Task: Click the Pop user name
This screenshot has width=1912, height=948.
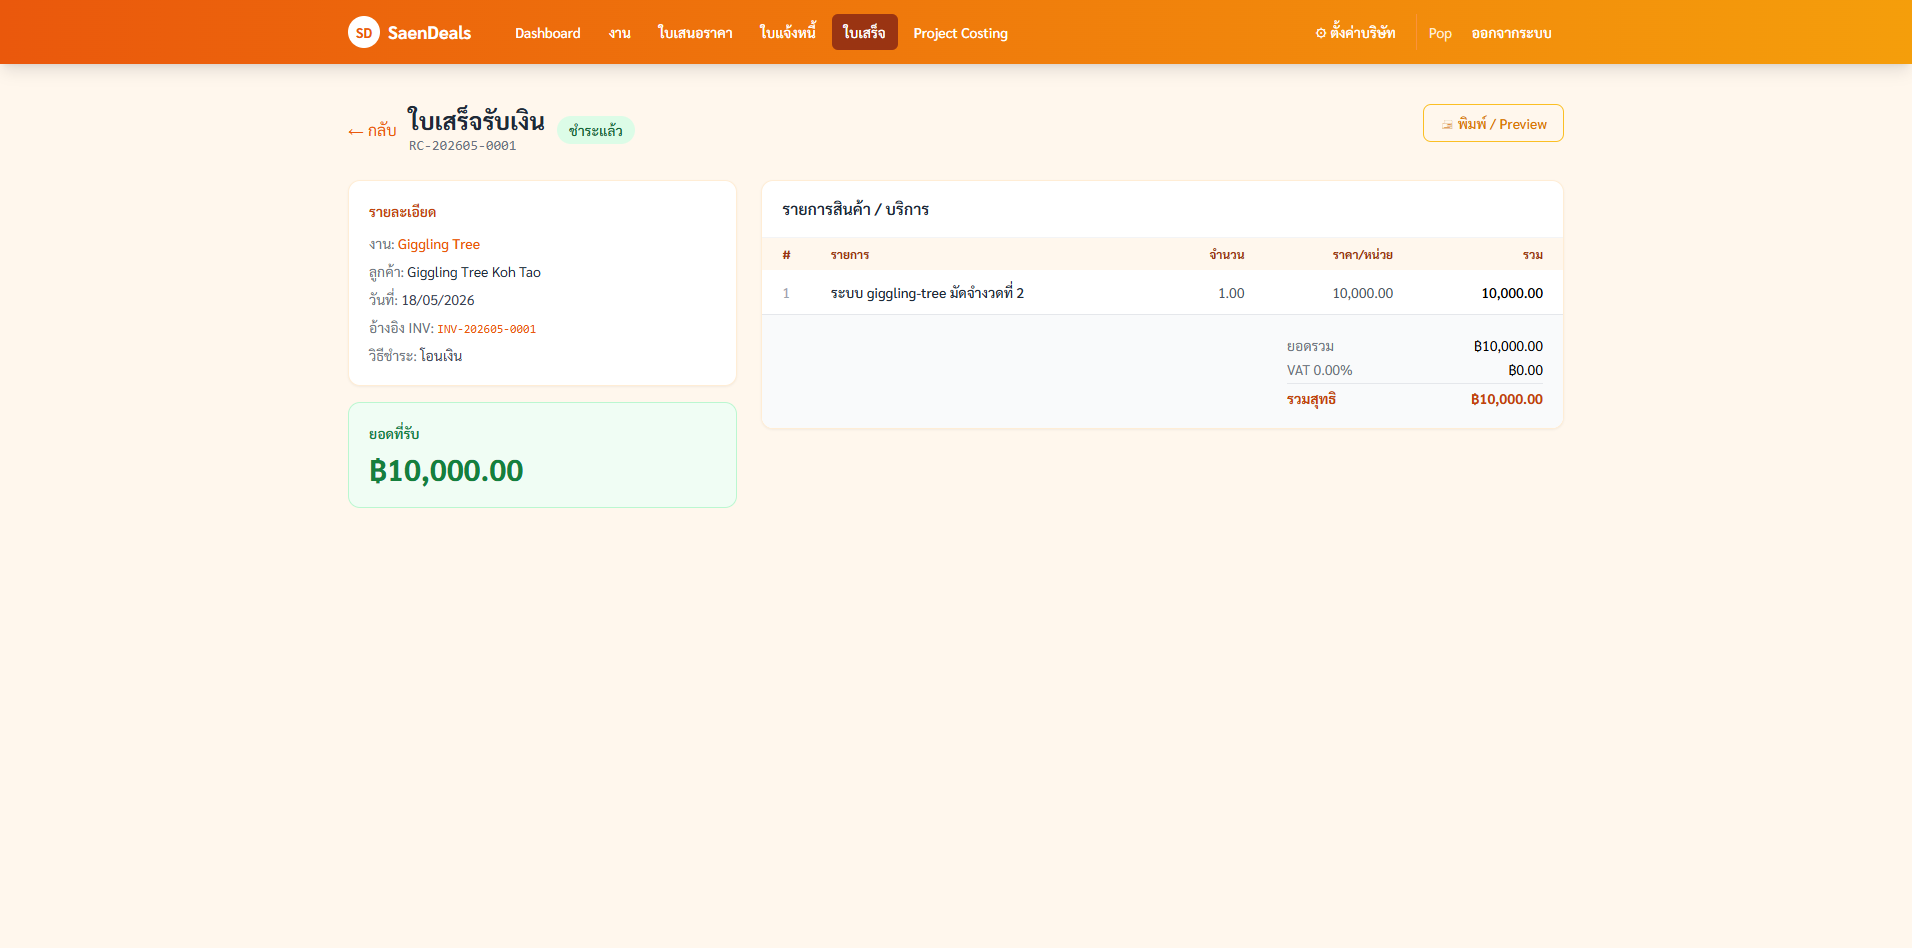Action: click(x=1440, y=33)
